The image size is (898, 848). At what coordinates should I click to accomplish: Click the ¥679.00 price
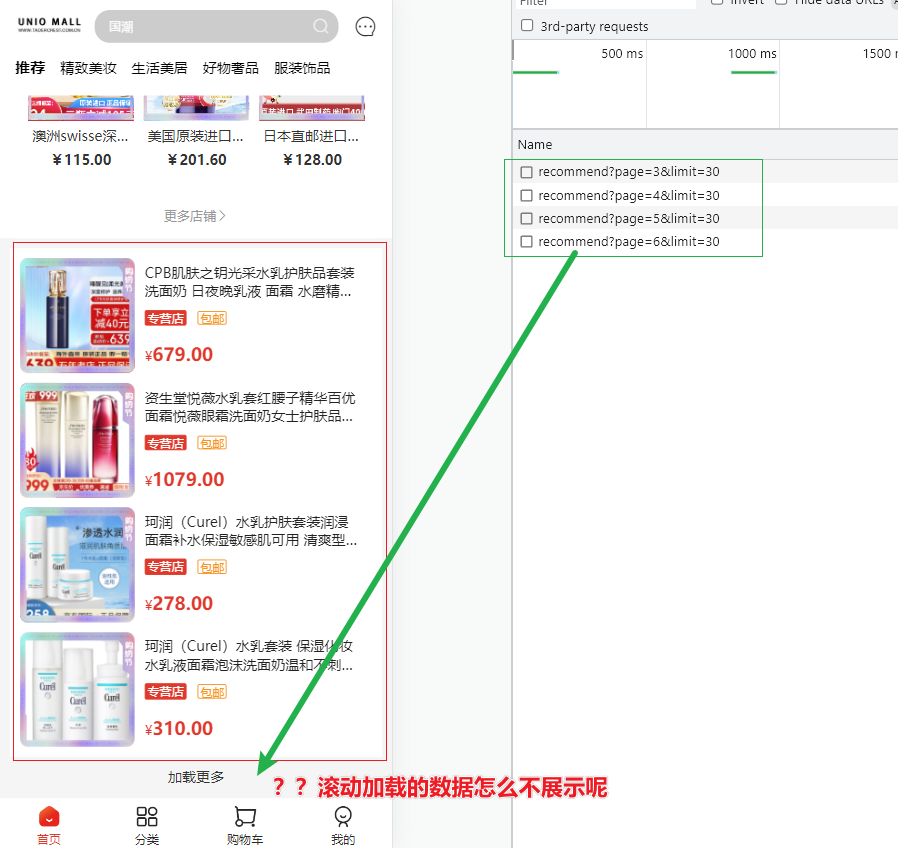(x=179, y=354)
